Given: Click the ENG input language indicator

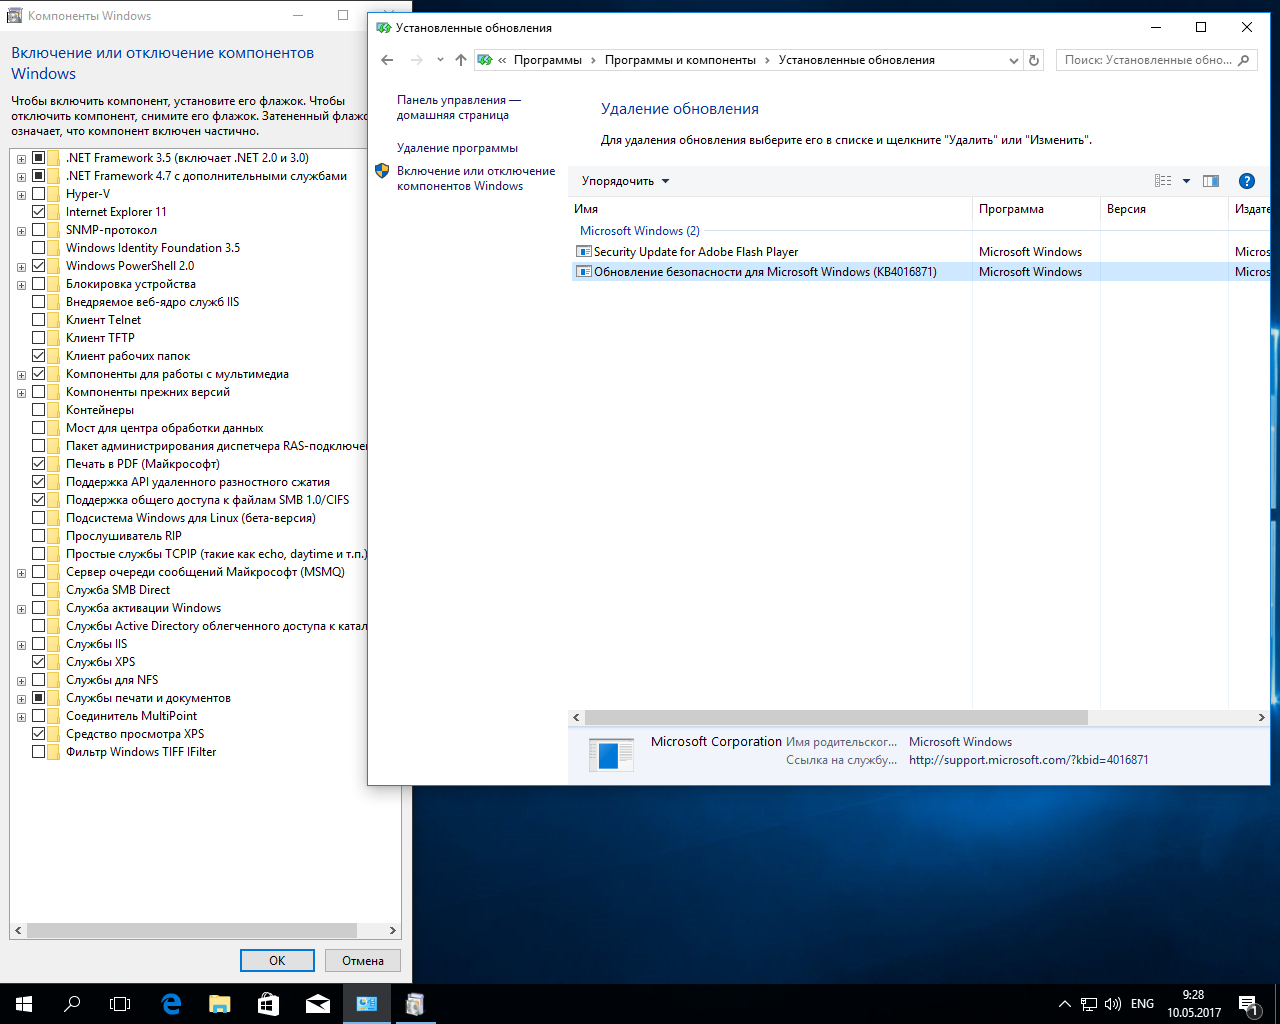Looking at the screenshot, I should tap(1142, 1004).
